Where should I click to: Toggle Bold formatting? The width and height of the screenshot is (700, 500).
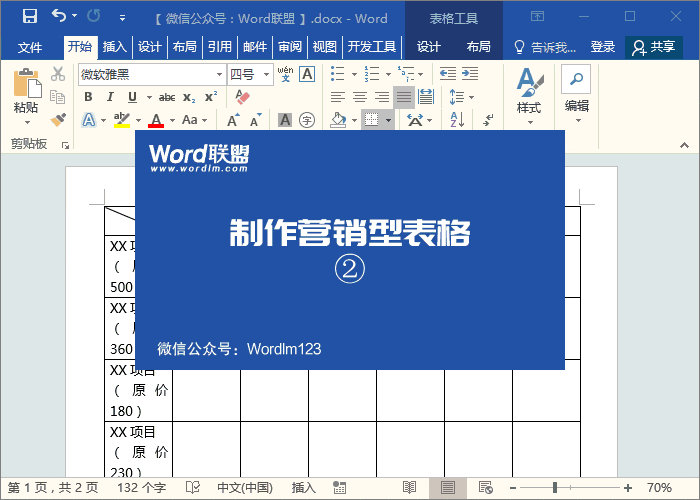88,97
